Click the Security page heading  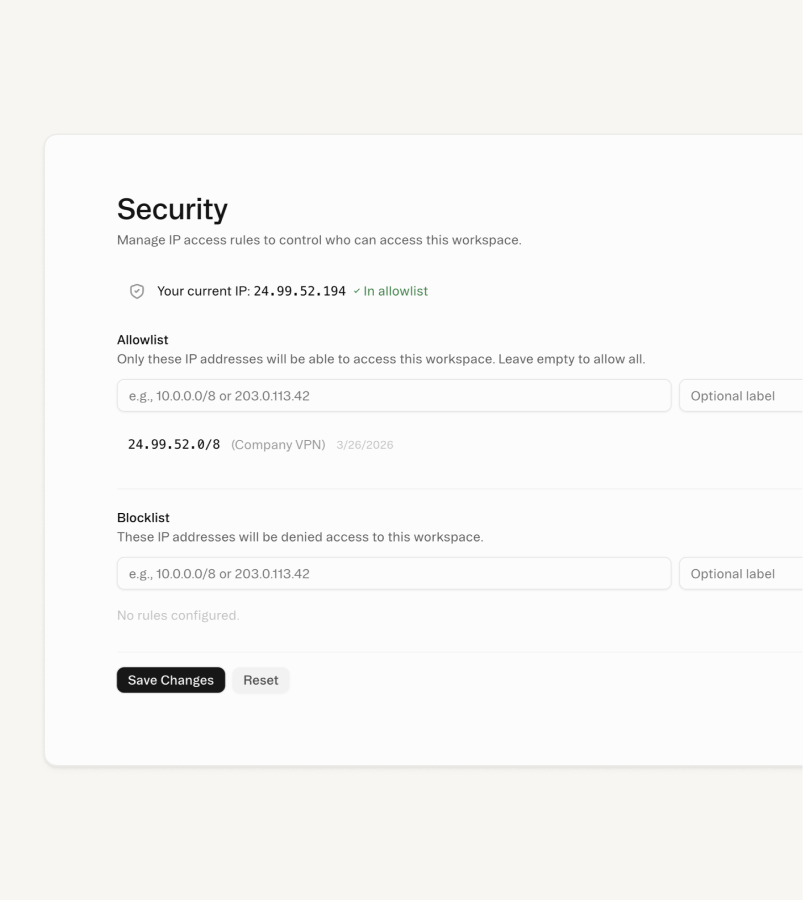[x=172, y=210]
